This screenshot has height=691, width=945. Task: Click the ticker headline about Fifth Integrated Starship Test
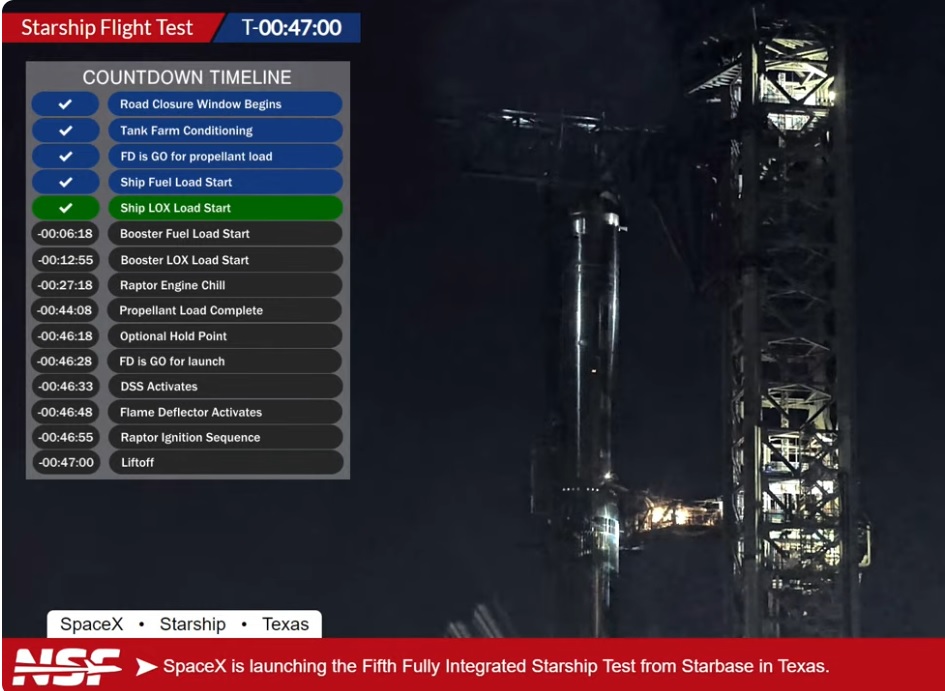[496, 666]
